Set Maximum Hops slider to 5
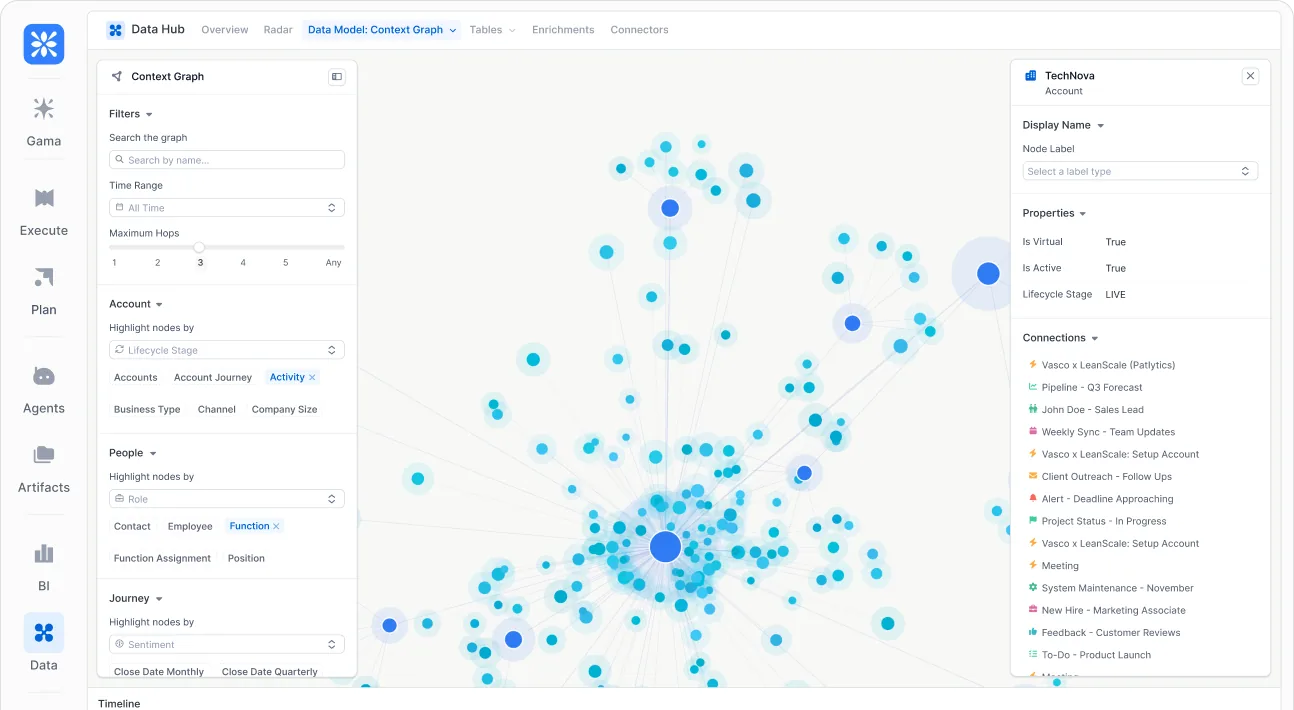This screenshot has height=710, width=1294. 285,247
